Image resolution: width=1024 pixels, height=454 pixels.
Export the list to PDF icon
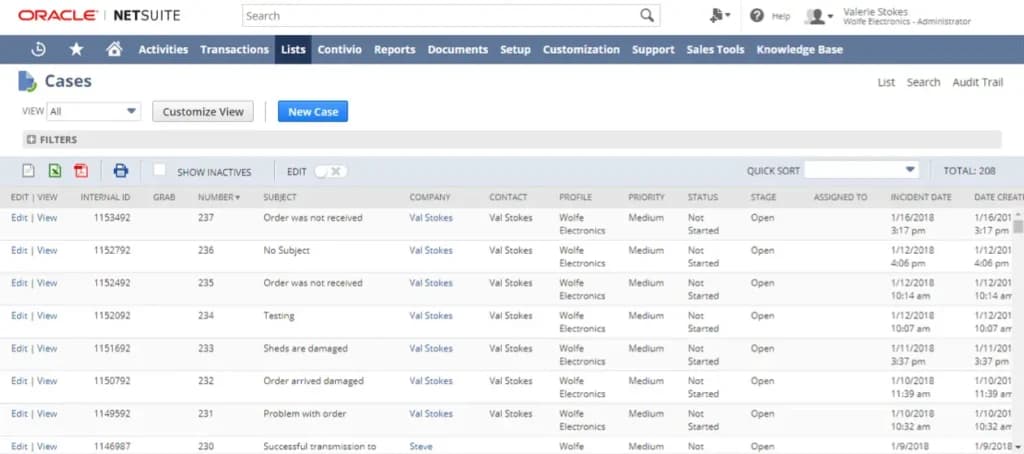tap(81, 170)
